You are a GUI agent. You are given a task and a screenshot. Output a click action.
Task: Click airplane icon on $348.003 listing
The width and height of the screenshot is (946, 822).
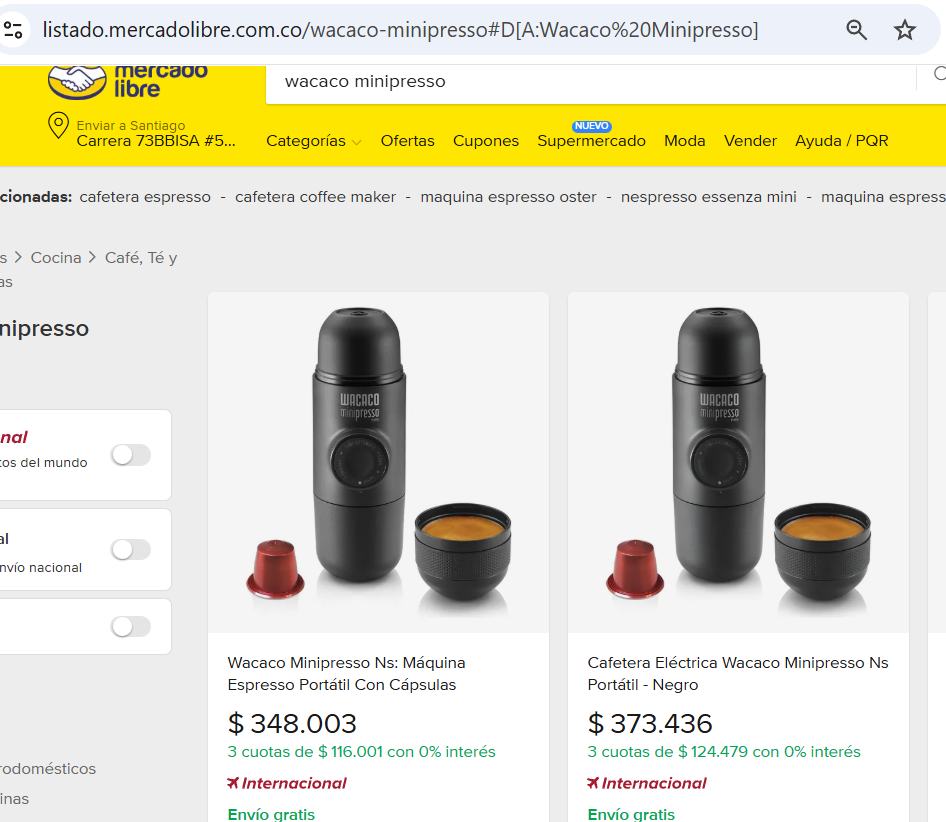tap(233, 783)
